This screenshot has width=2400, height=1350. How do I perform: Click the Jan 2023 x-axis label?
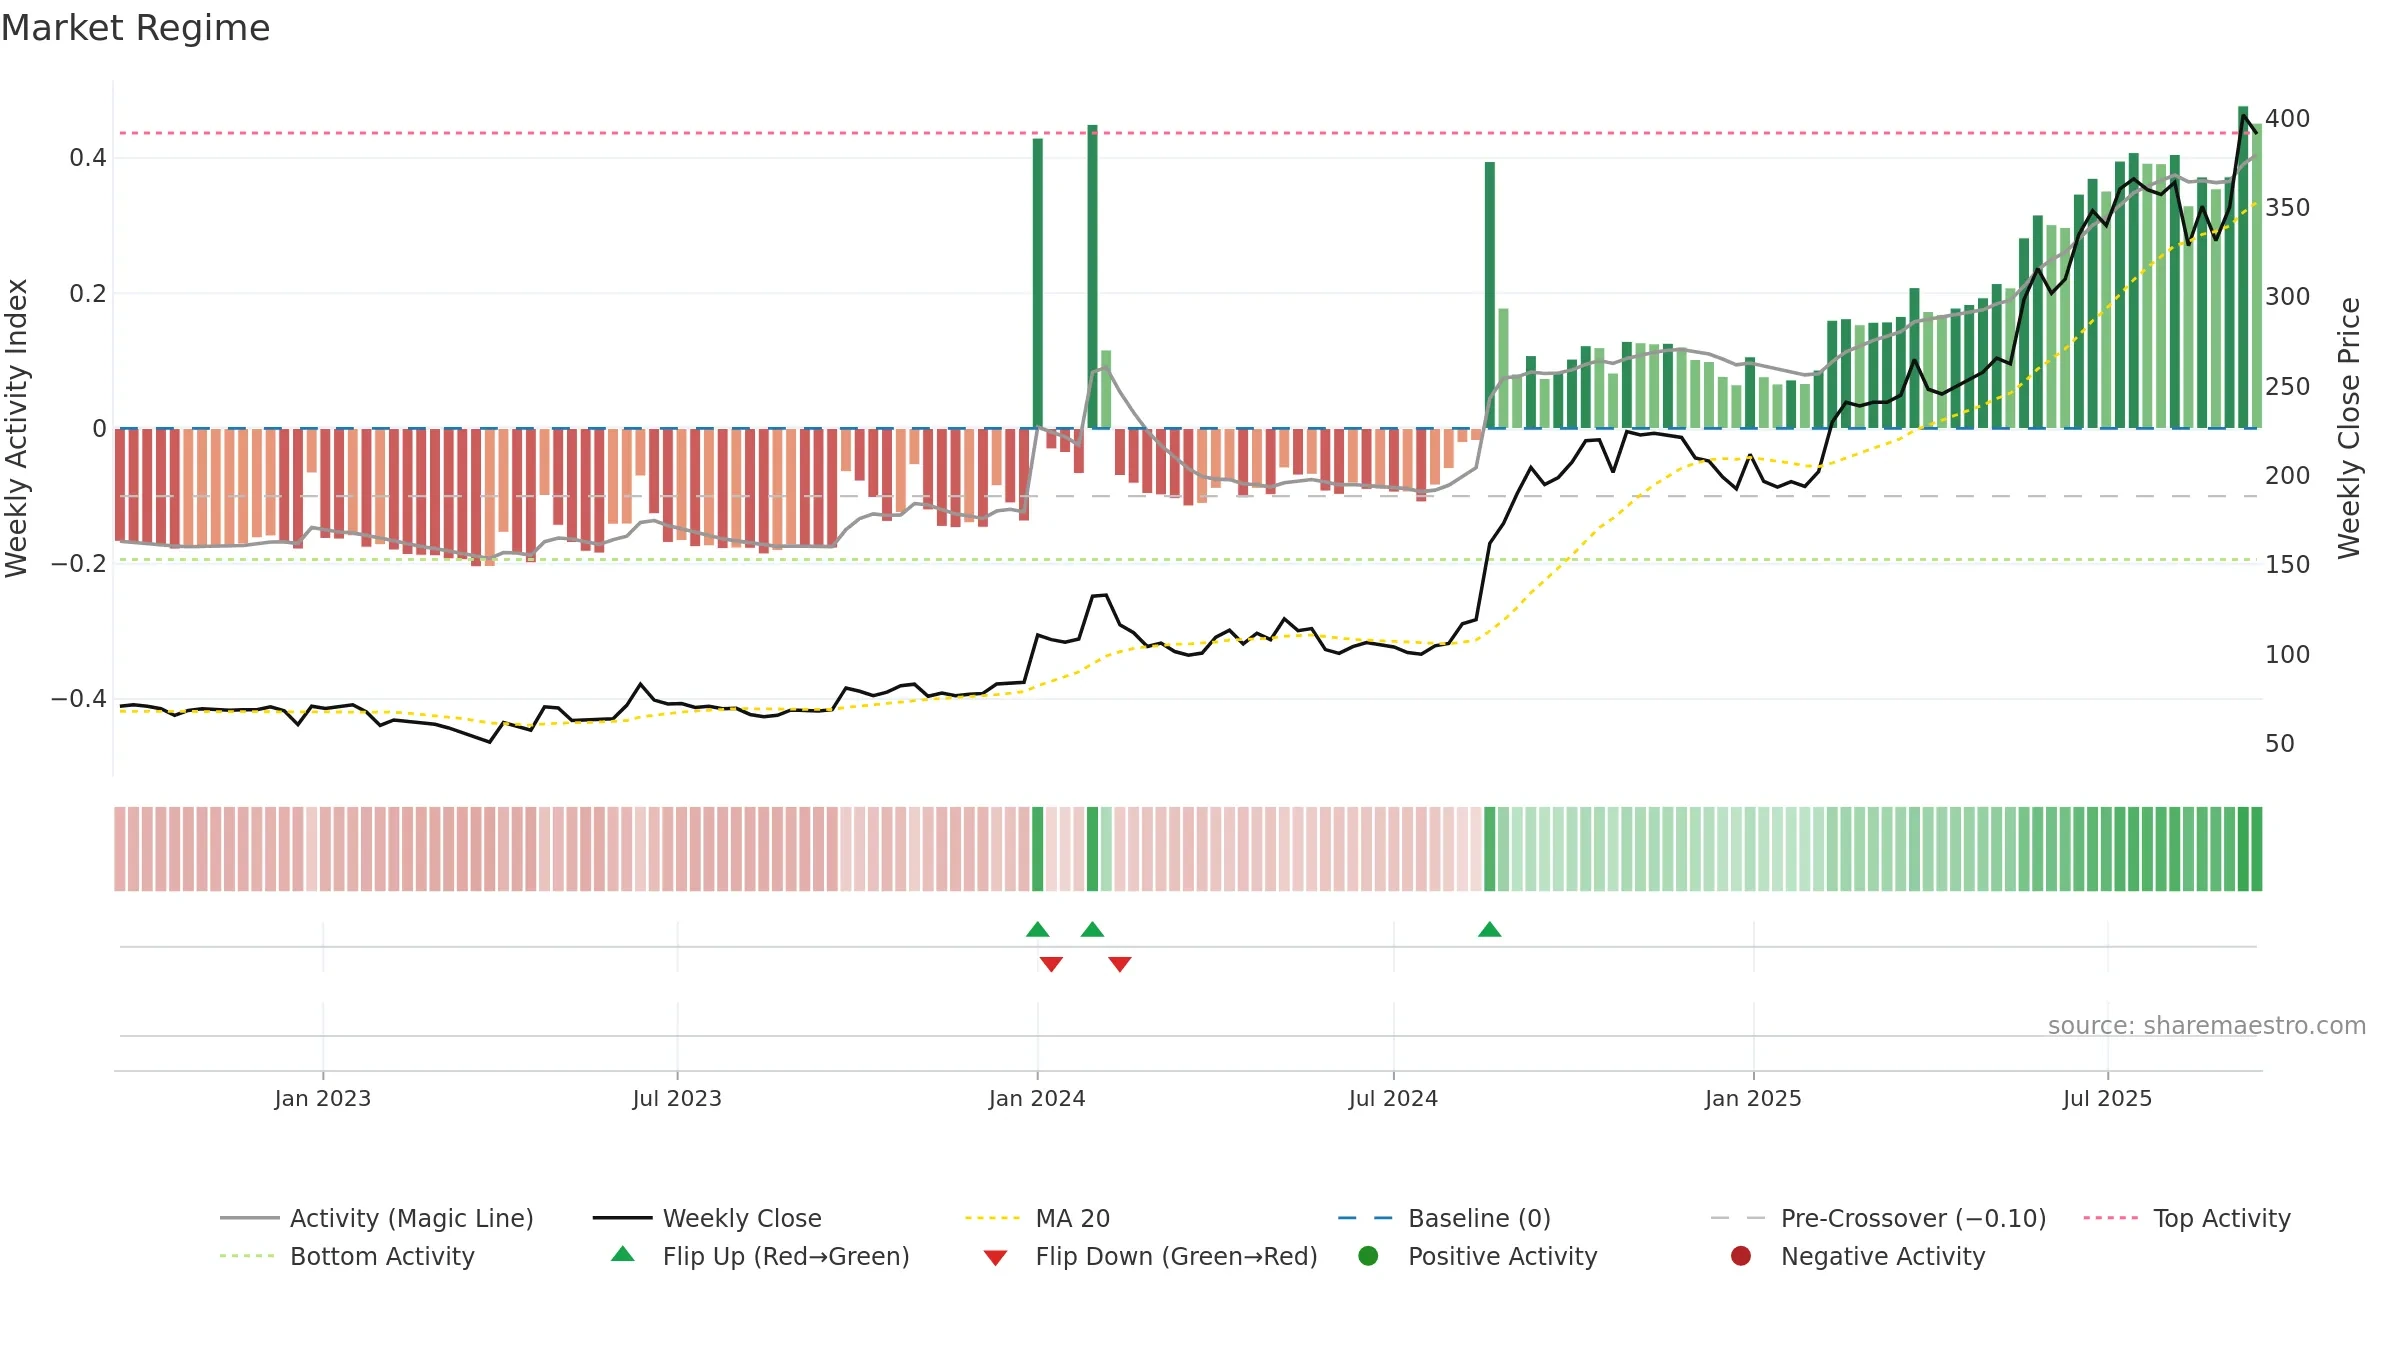[x=323, y=1098]
